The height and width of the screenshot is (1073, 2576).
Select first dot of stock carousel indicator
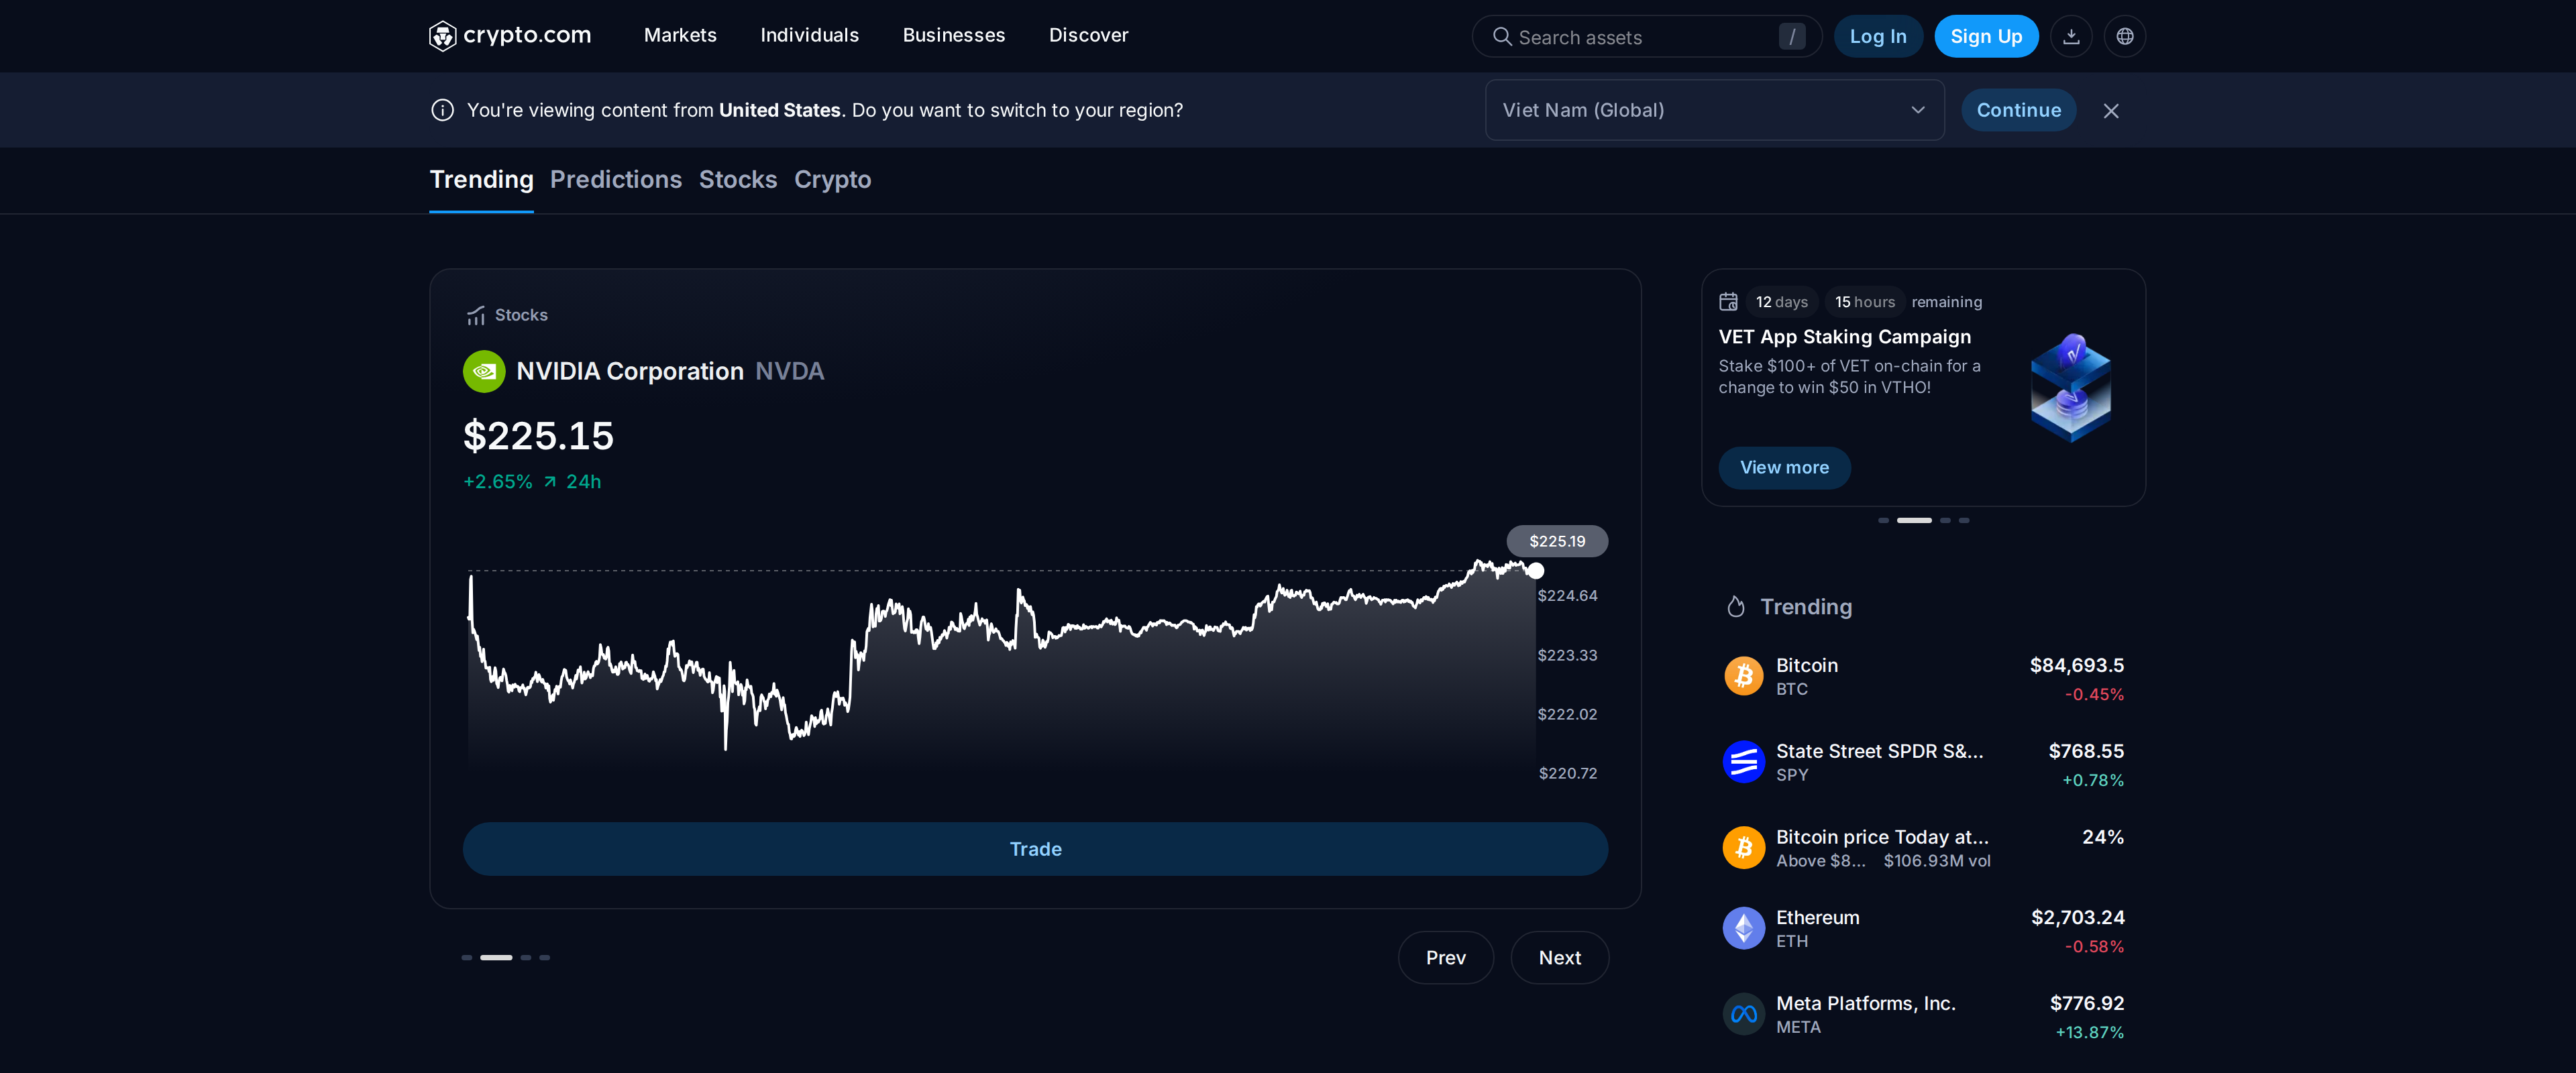pyautogui.click(x=467, y=958)
